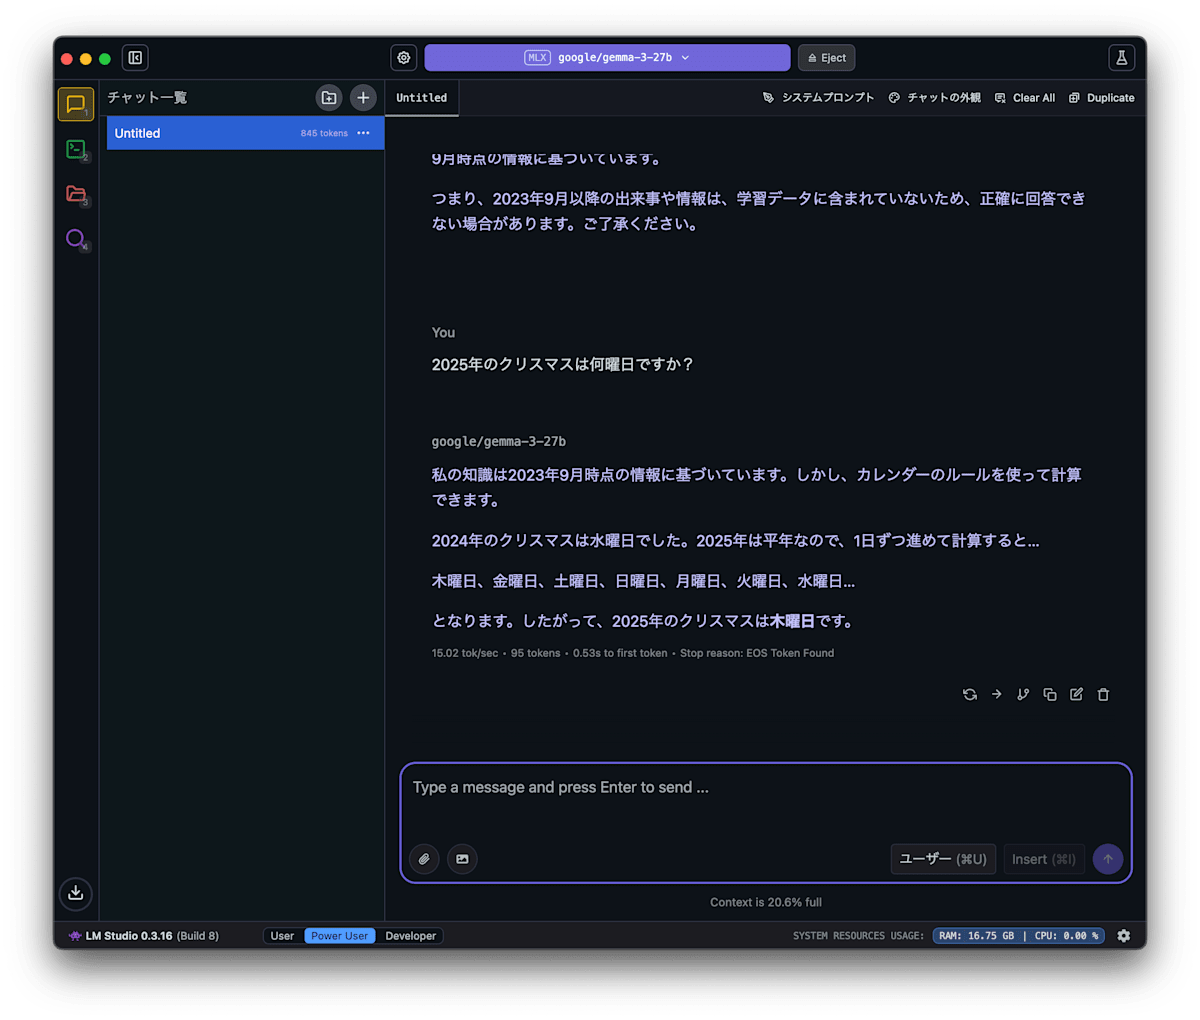Click the LM Studio logo in the status bar

click(x=75, y=936)
